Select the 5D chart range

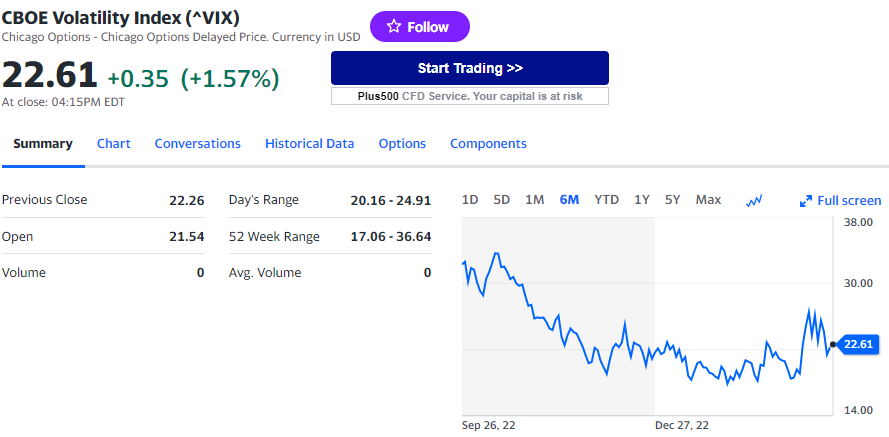tap(501, 200)
